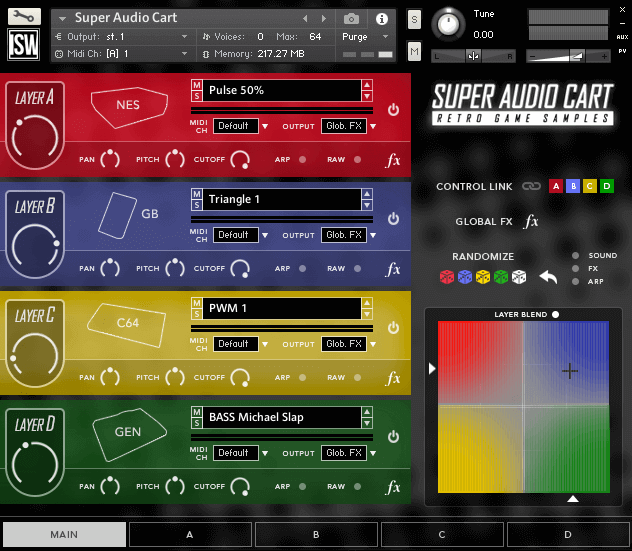Click the camera snapshot icon
Image resolution: width=632 pixels, height=551 pixels.
click(351, 19)
